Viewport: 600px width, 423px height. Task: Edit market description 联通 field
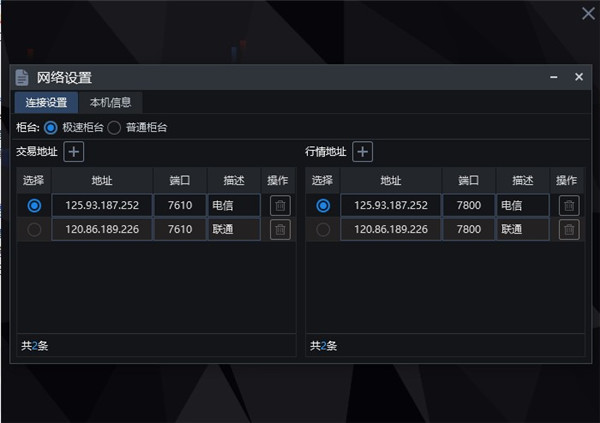(x=523, y=230)
